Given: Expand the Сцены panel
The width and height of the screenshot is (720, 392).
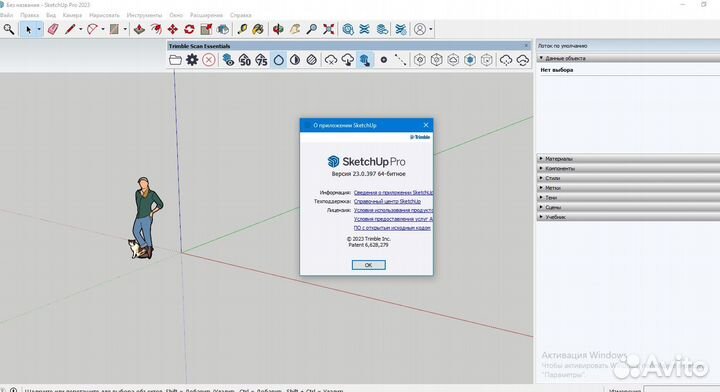Looking at the screenshot, I should coord(628,207).
